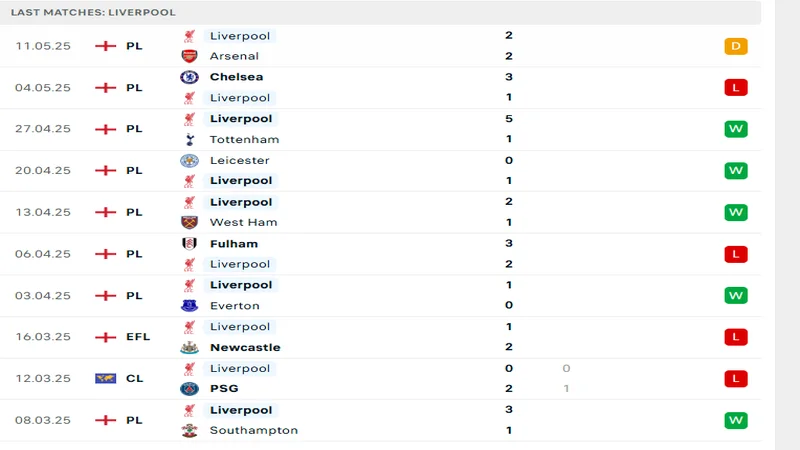Click the Southampton club crest
Image resolution: width=800 pixels, height=450 pixels.
[x=189, y=430]
